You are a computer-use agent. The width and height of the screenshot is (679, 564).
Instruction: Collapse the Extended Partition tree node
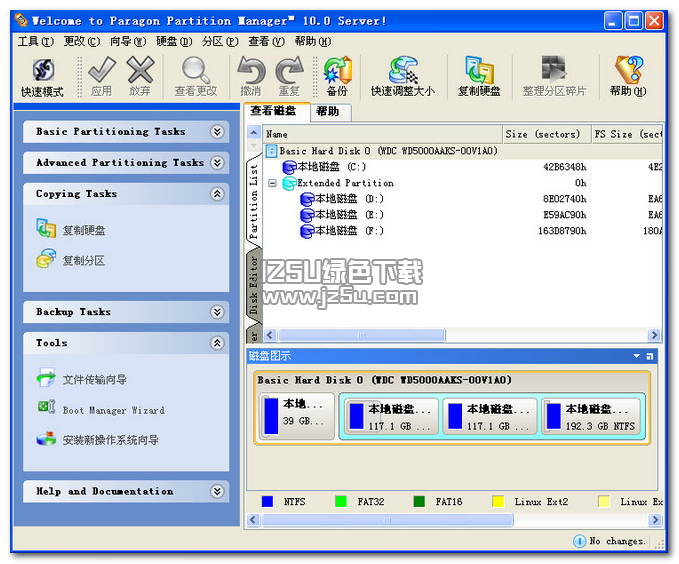click(x=272, y=183)
